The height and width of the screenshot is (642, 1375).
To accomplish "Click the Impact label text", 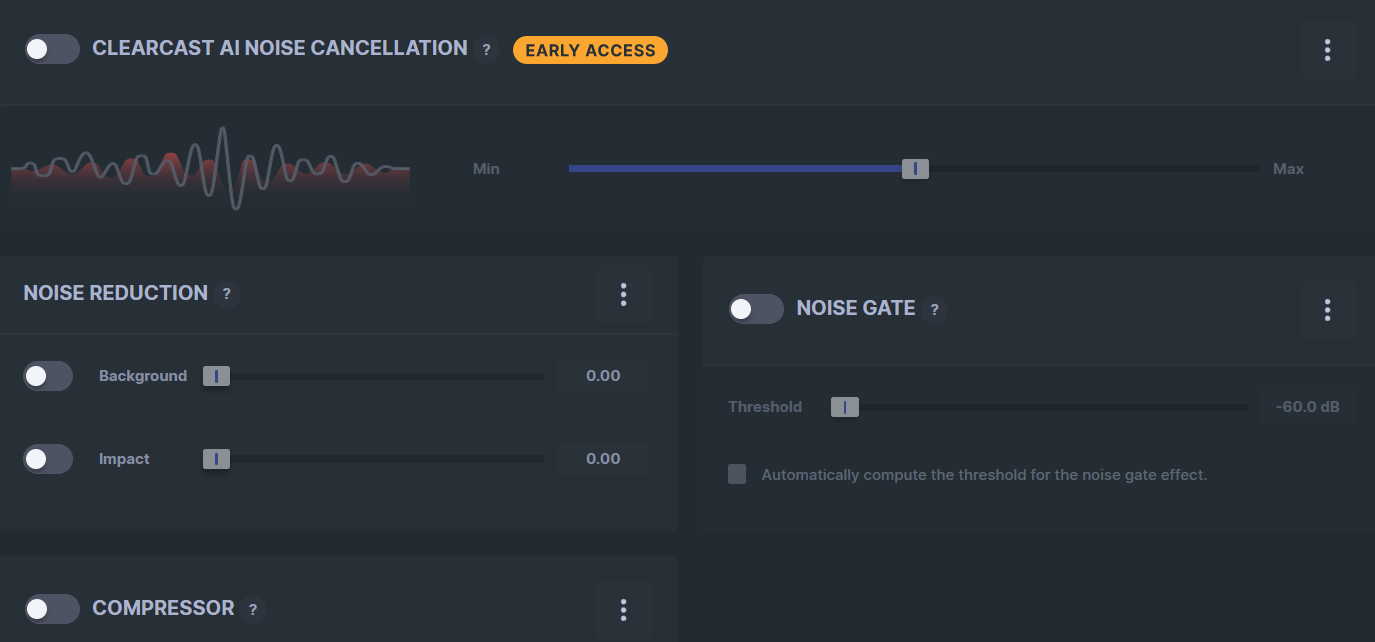I will (124, 459).
